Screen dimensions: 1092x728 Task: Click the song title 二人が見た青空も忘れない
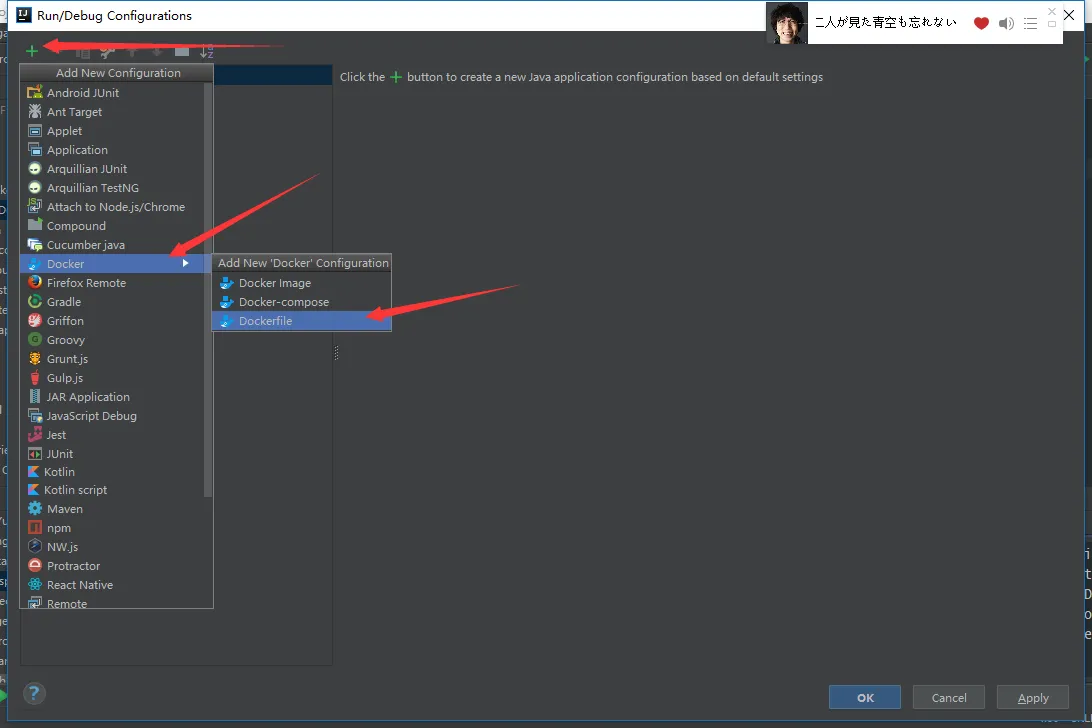coord(886,22)
